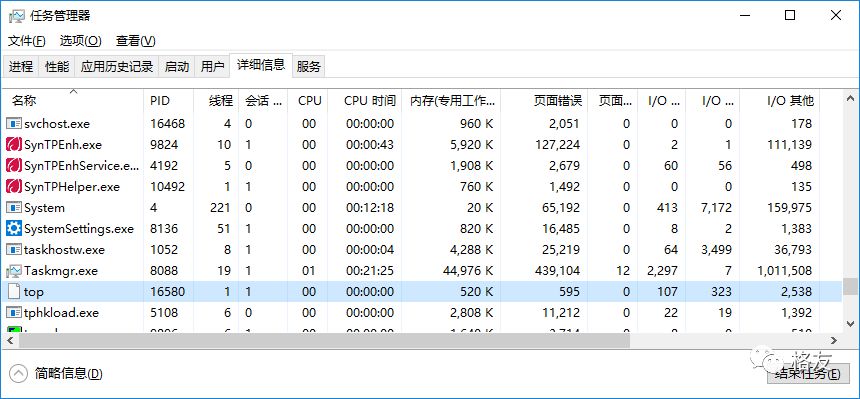The width and height of the screenshot is (860, 399).
Task: Switch to the 服务 tab
Action: 308,67
